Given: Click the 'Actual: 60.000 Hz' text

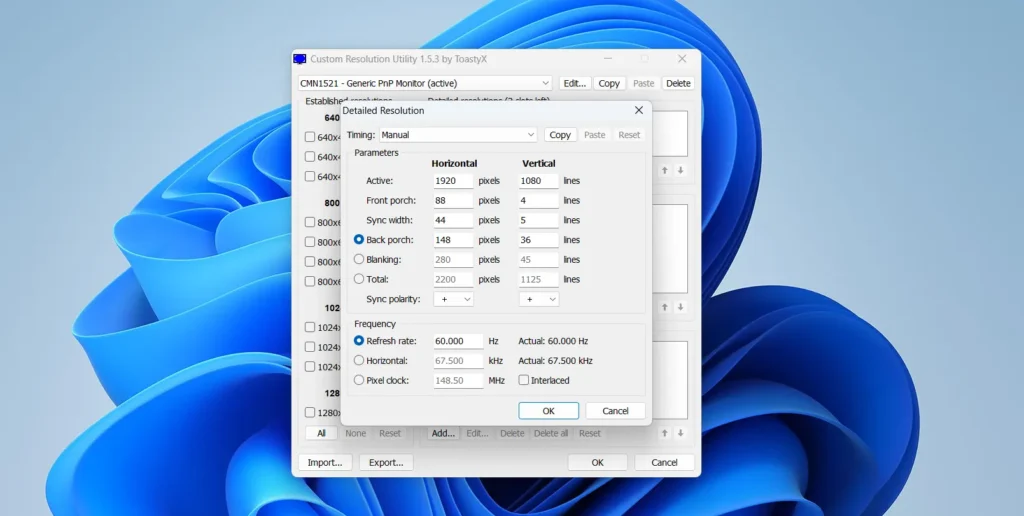Looking at the screenshot, I should [553, 341].
